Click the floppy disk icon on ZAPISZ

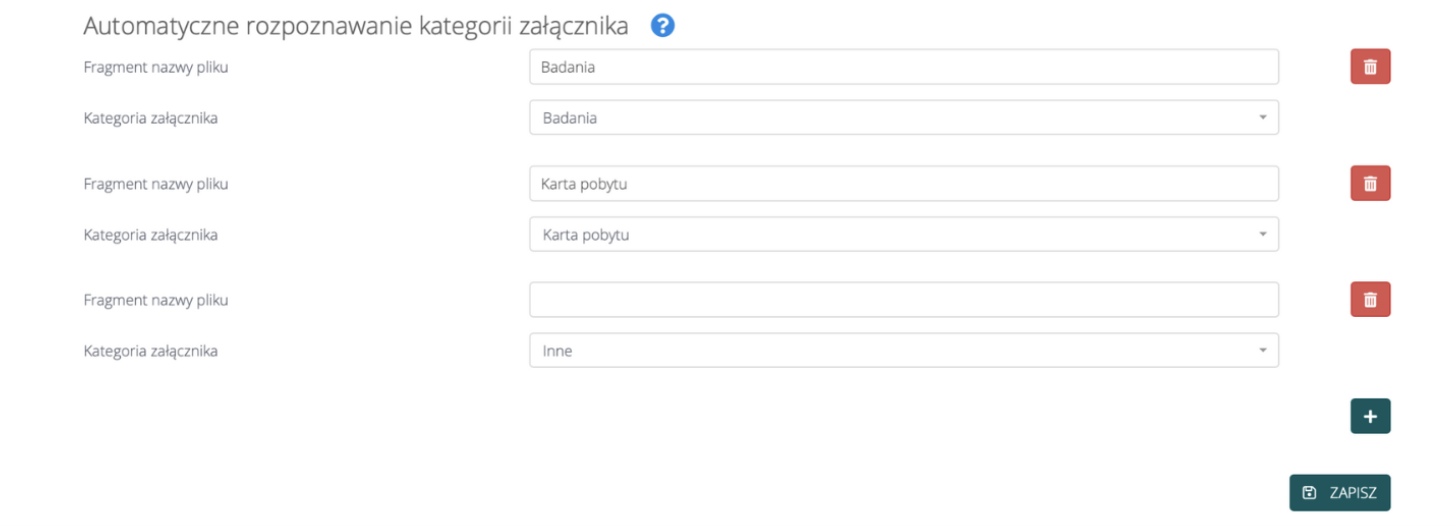tap(1310, 492)
